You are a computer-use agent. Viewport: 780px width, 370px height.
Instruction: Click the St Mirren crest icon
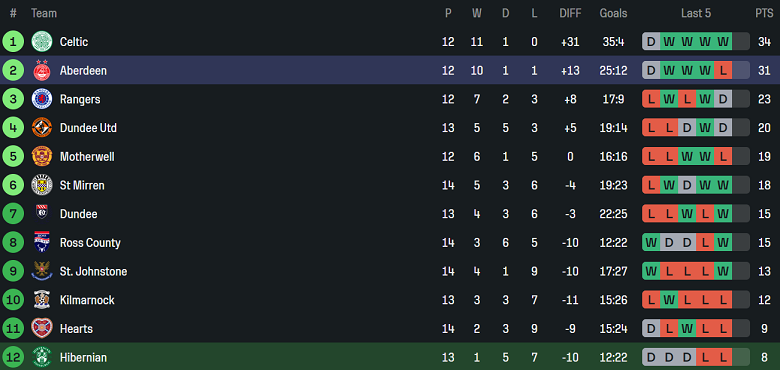[42, 185]
